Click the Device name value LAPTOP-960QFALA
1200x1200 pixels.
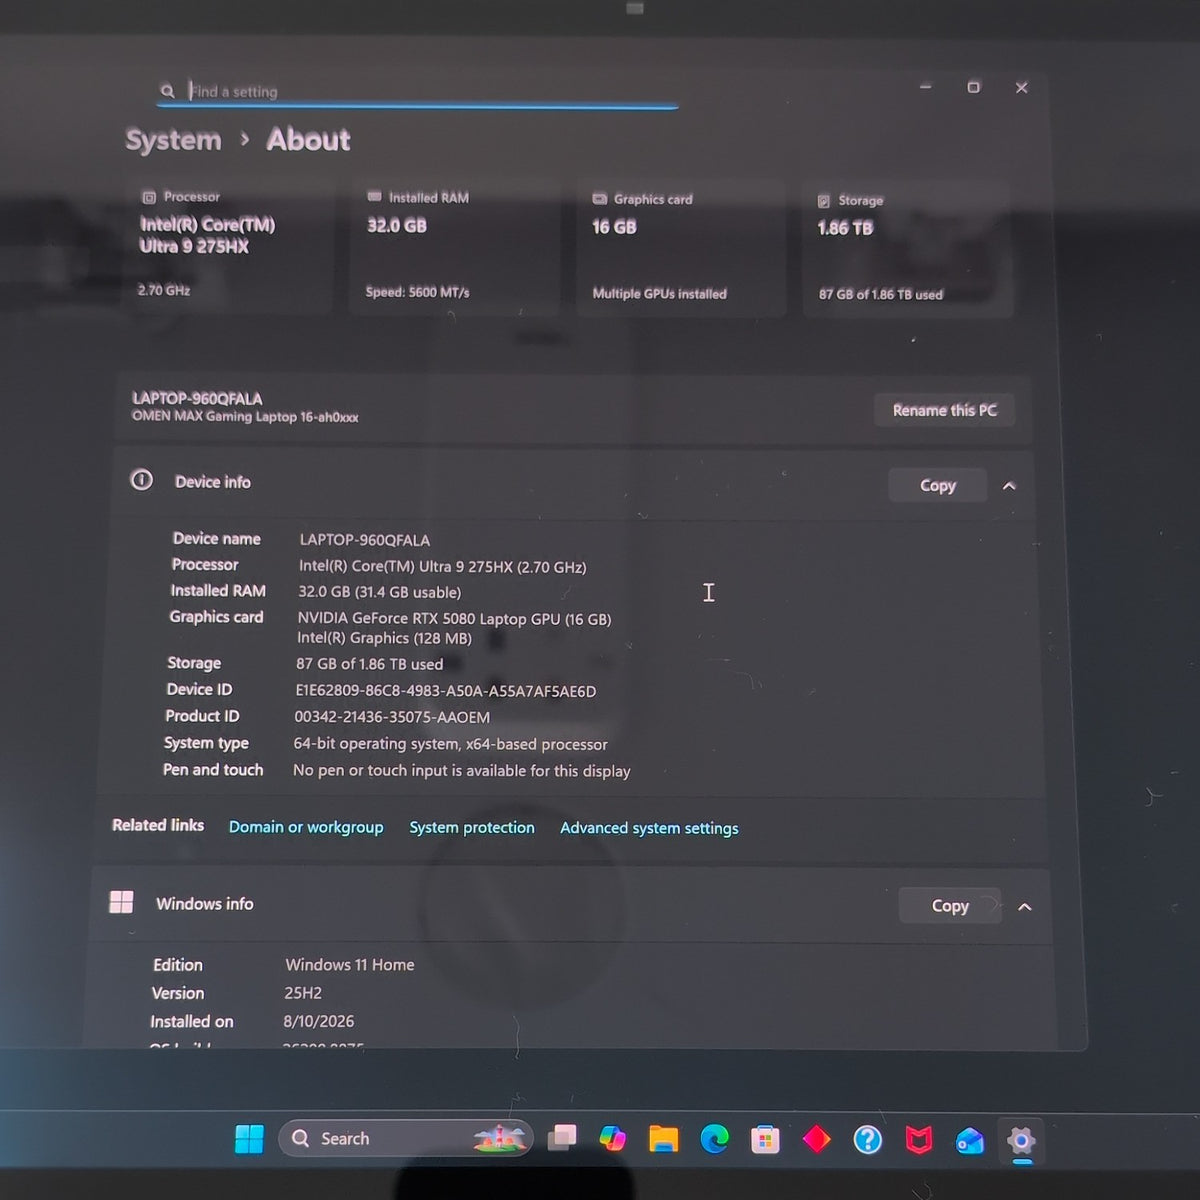pos(365,540)
